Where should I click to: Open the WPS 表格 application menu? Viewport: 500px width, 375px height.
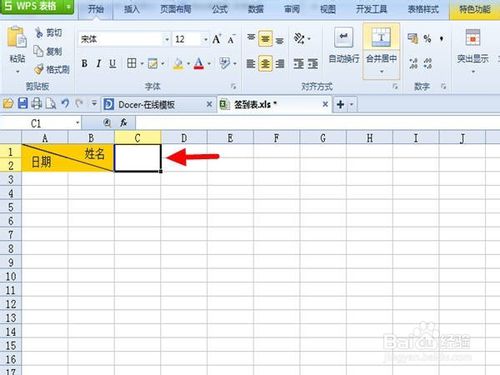point(37,6)
